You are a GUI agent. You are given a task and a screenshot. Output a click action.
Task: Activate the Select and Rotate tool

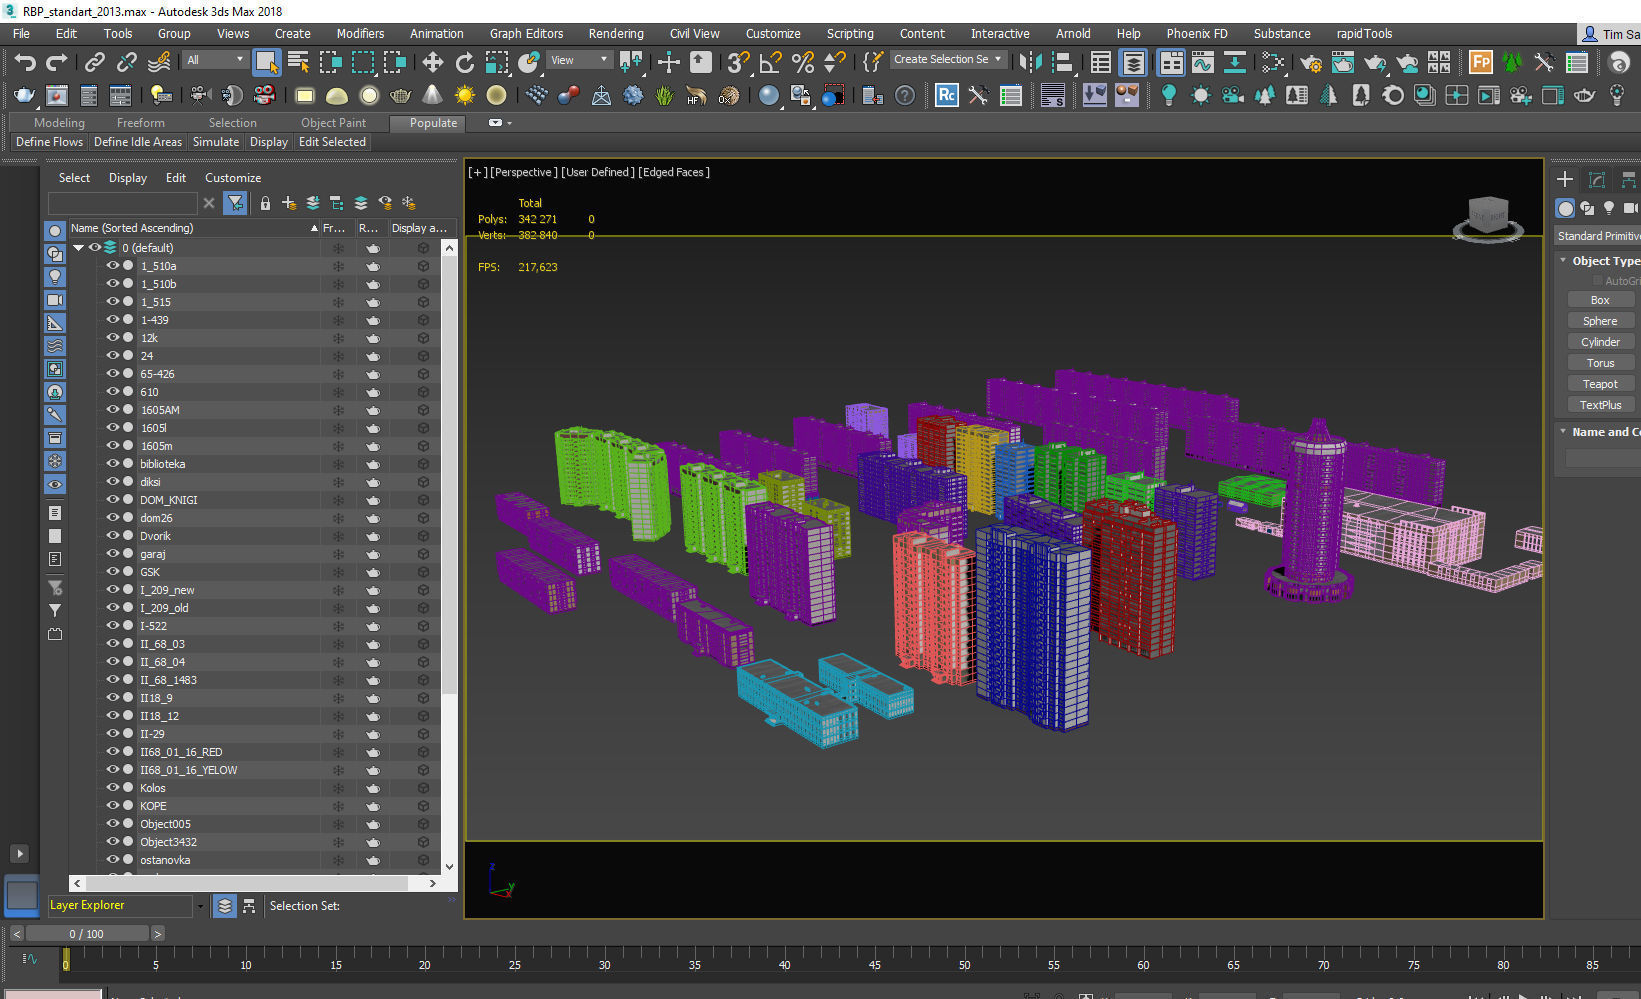click(x=464, y=62)
